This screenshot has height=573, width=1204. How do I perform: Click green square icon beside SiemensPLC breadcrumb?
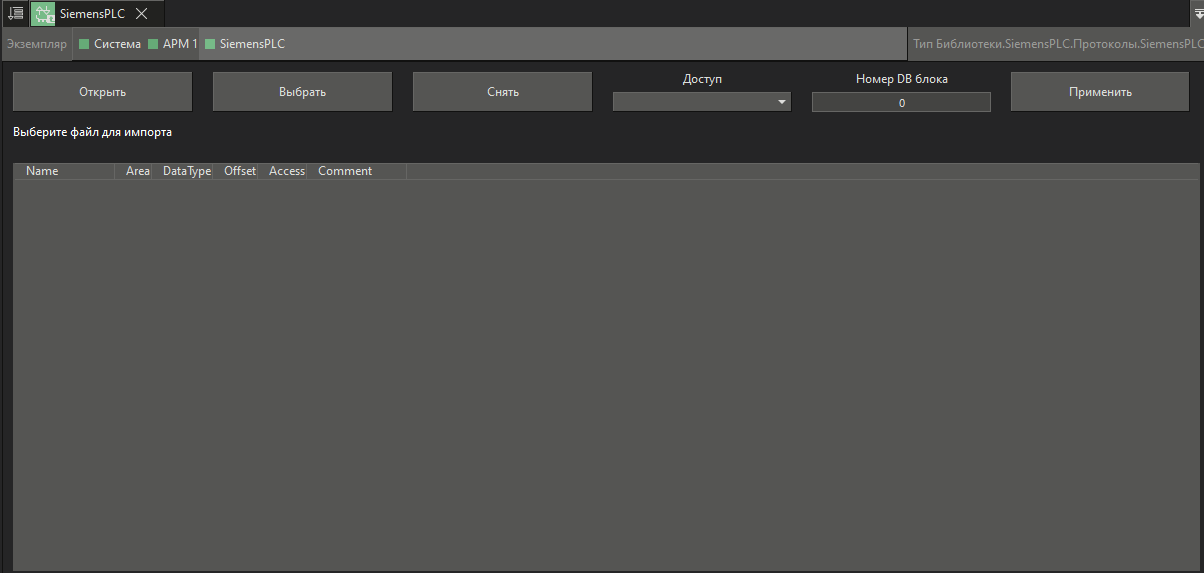point(210,44)
